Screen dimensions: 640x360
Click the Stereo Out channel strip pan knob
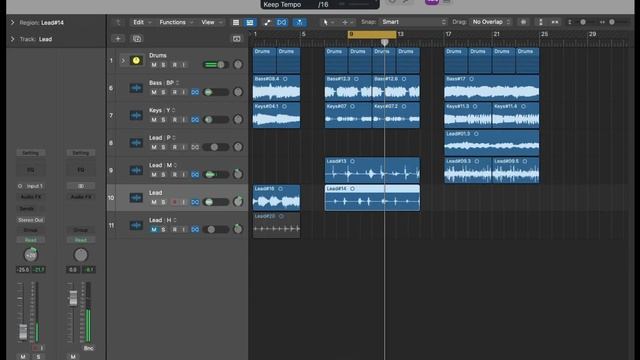(x=81, y=255)
